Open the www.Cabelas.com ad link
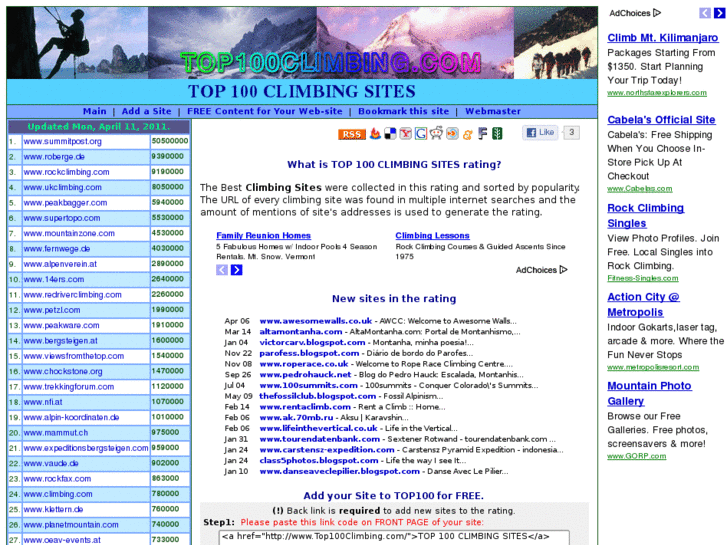The height and width of the screenshot is (545, 727). [x=640, y=189]
